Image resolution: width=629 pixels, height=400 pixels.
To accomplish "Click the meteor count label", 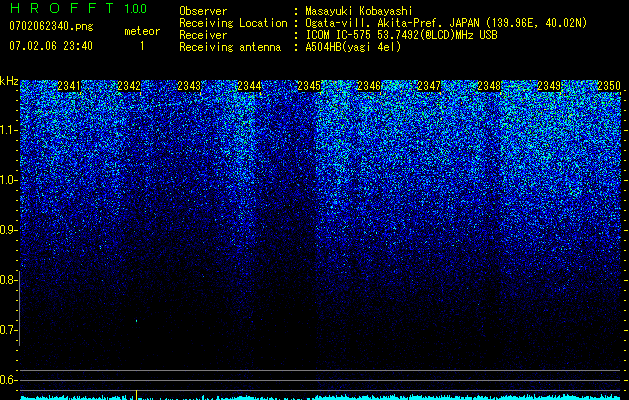I will 142,31.
